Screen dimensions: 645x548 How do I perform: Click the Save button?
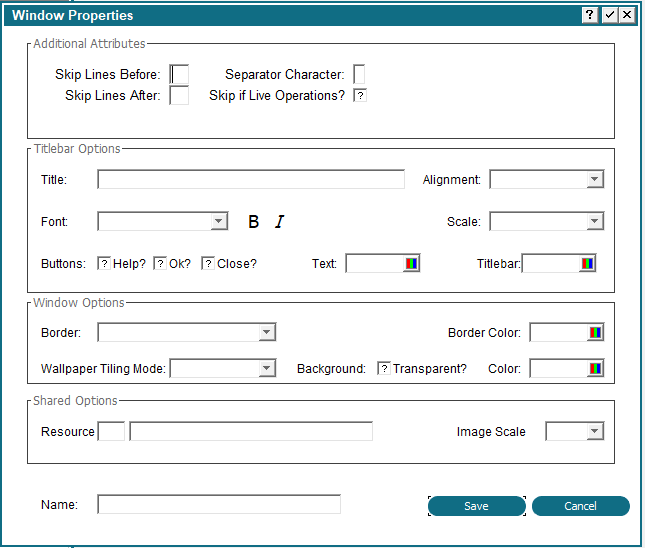pos(477,506)
